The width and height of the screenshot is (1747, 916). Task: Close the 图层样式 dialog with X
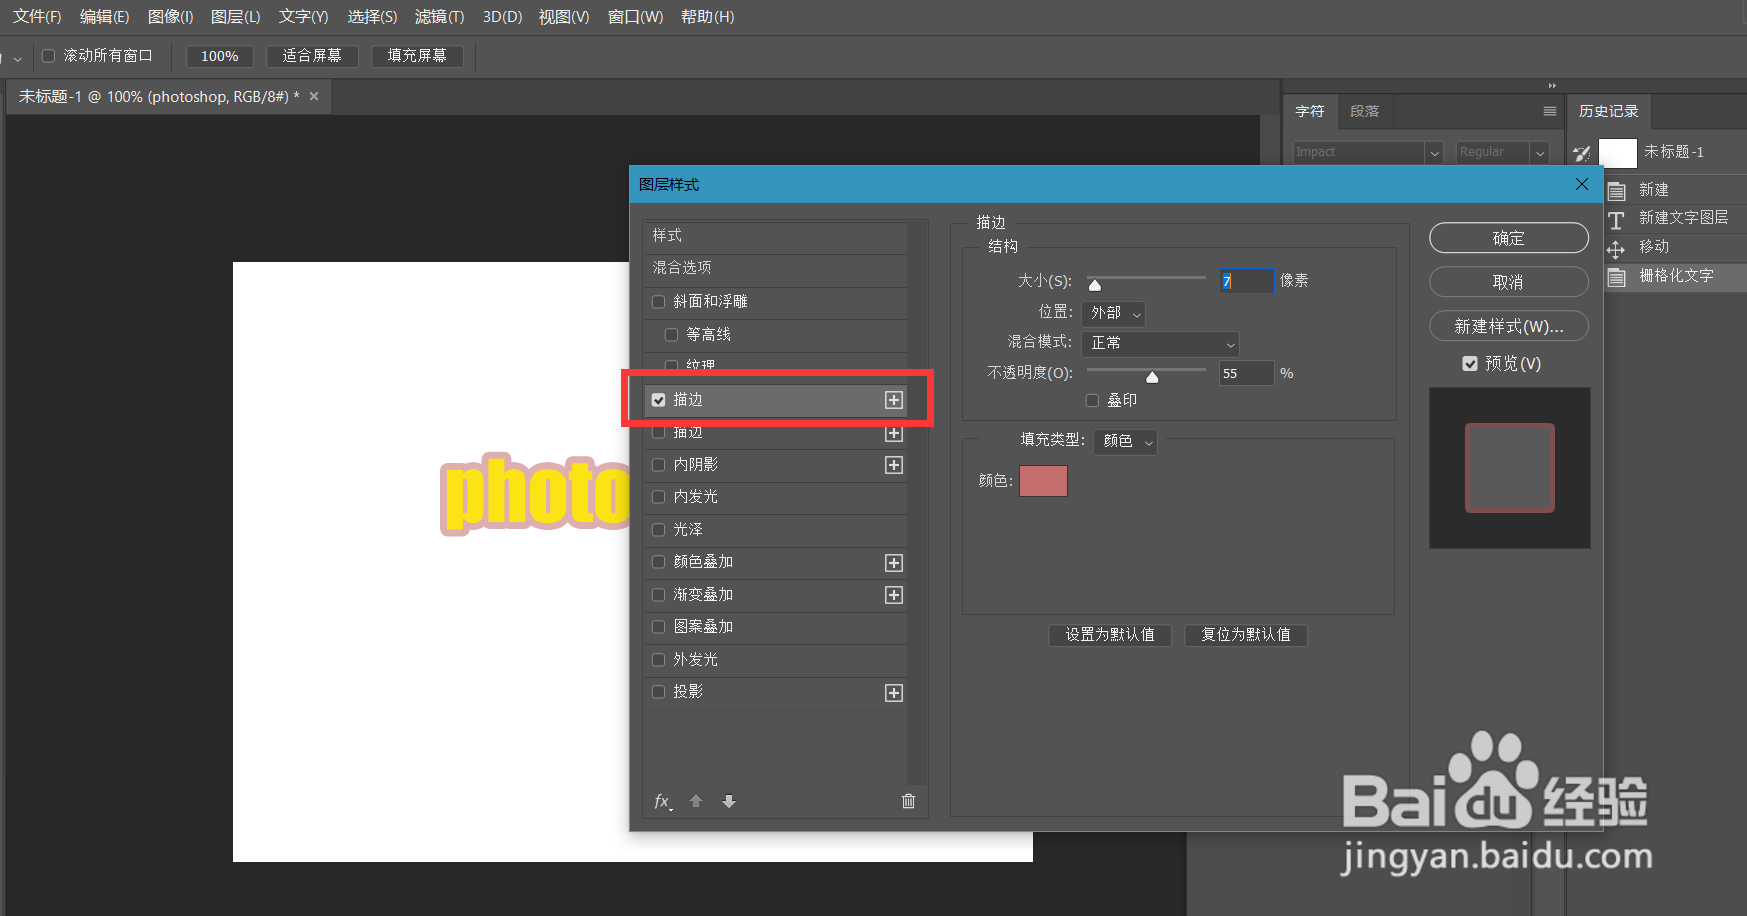click(1582, 184)
